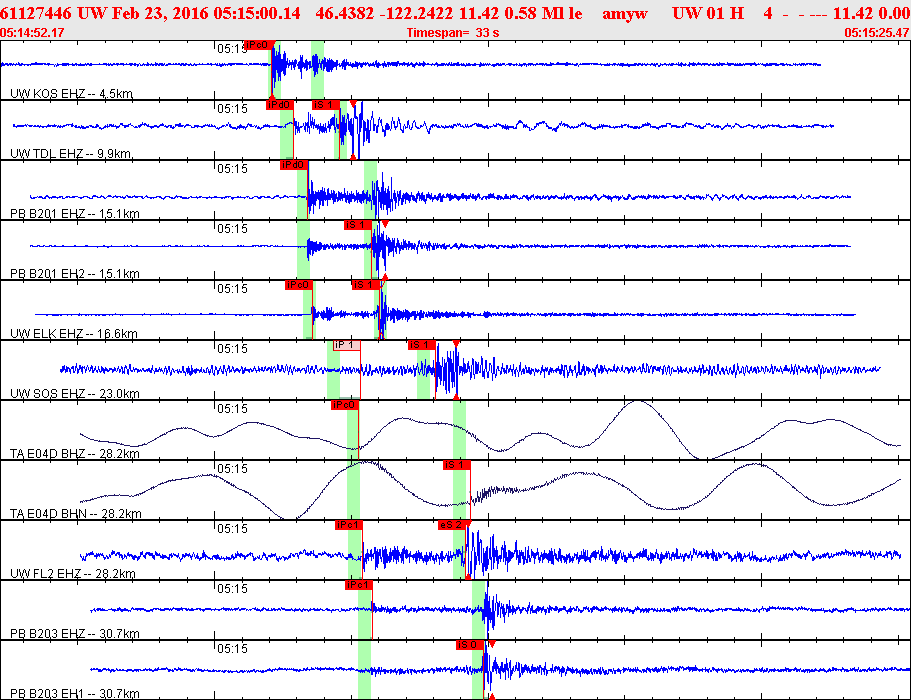The image size is (911, 700).
Task: Click the green predicted S band on PB B203 EHZ
Action: click(479, 610)
